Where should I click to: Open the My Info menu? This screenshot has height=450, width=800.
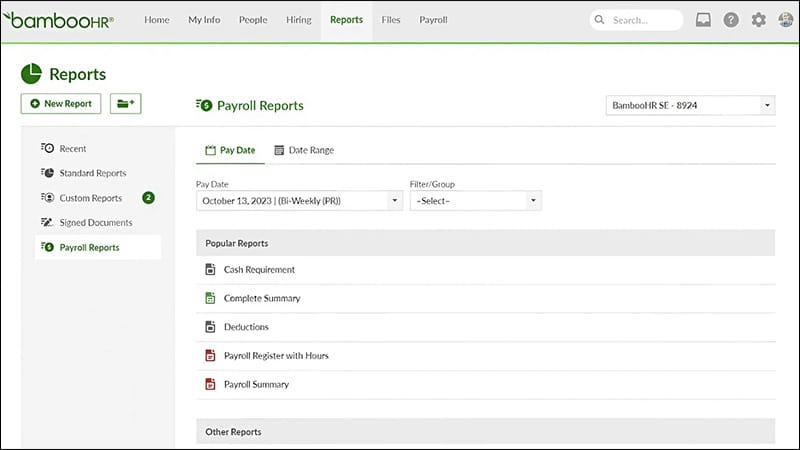pyautogui.click(x=204, y=20)
